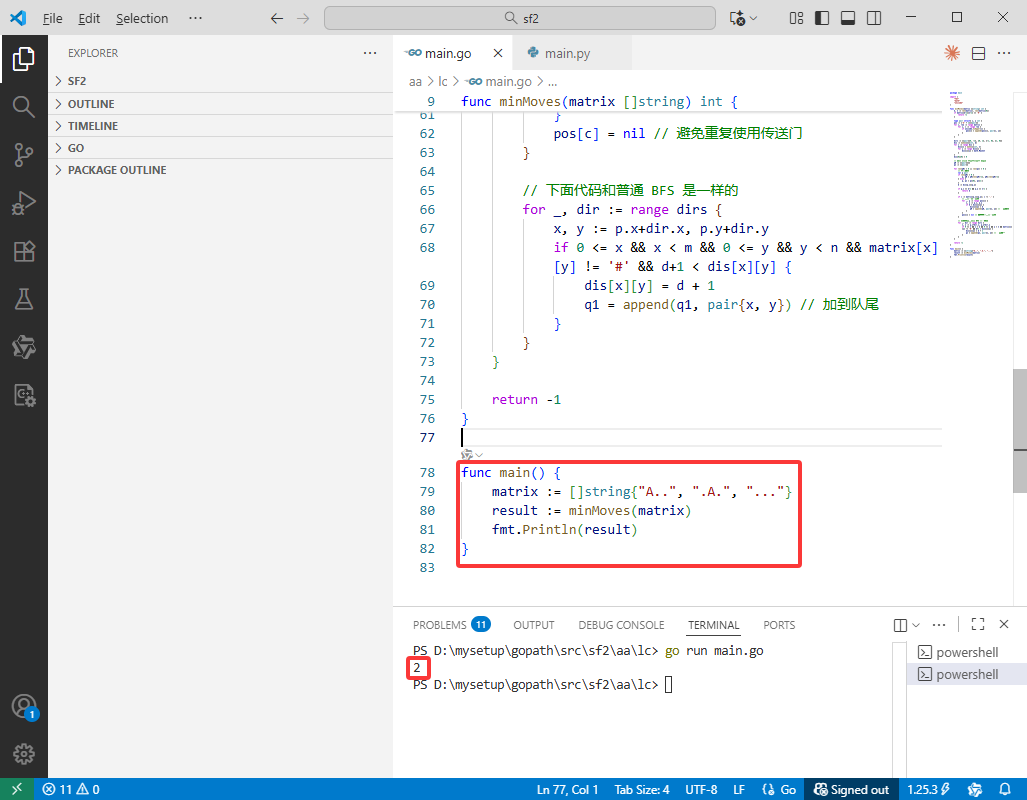Open the Edit menu
1027x800 pixels.
(89, 18)
